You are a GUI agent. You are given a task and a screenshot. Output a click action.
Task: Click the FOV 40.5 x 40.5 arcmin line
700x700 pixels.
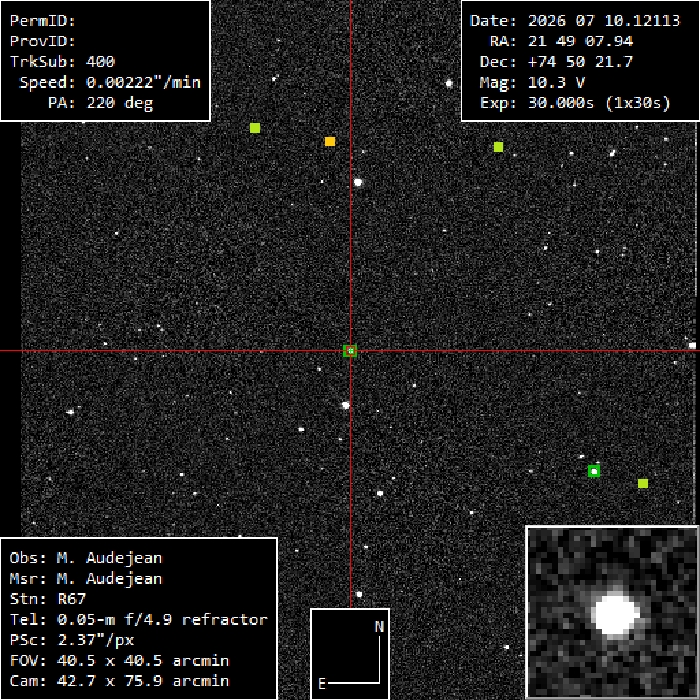[119, 660]
